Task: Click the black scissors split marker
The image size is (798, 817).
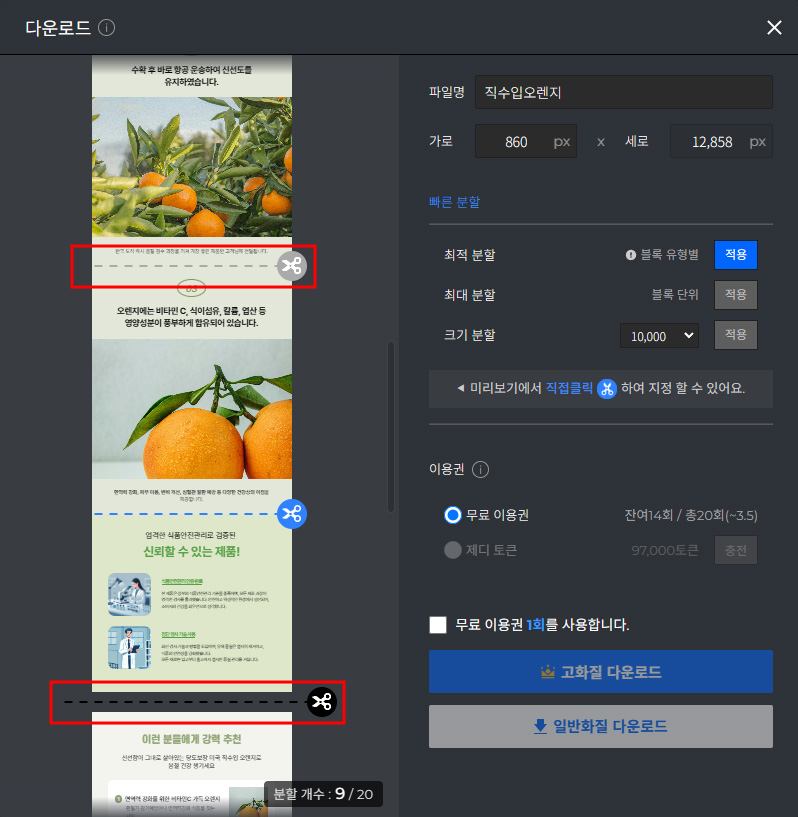Action: click(321, 702)
